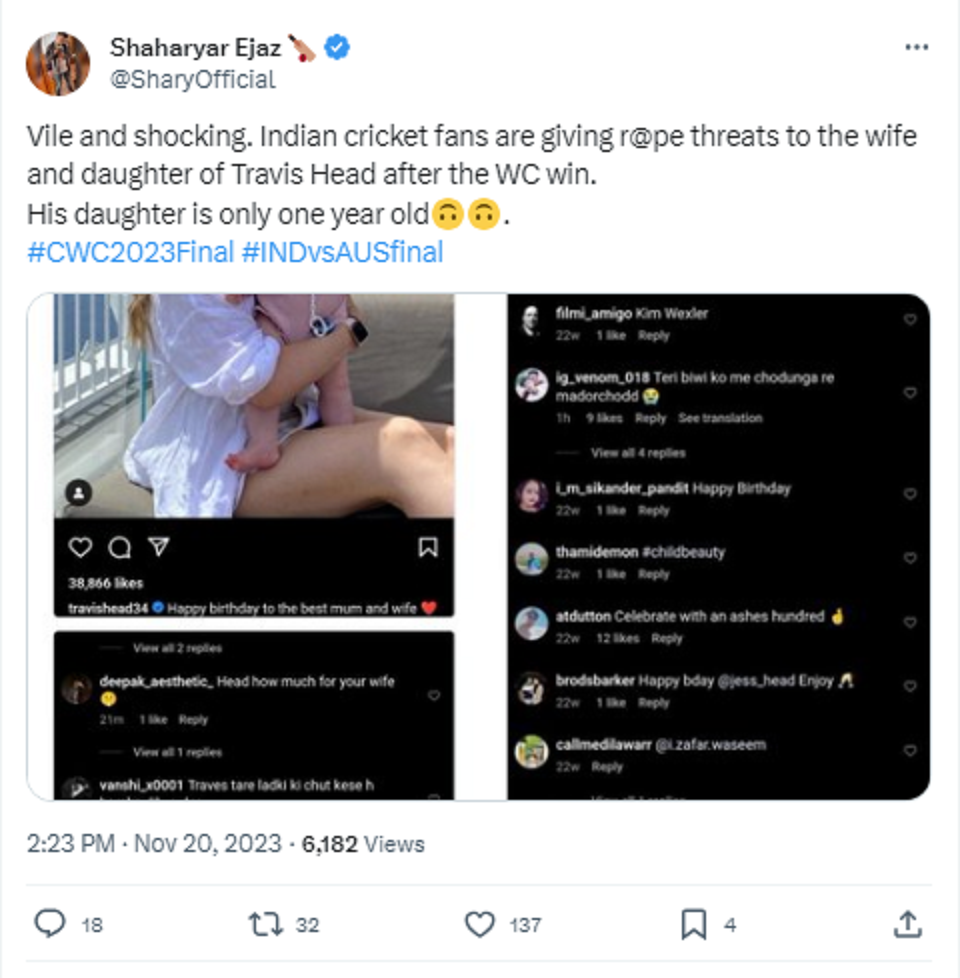Like the Instagram post heart icon

pyautogui.click(x=80, y=548)
